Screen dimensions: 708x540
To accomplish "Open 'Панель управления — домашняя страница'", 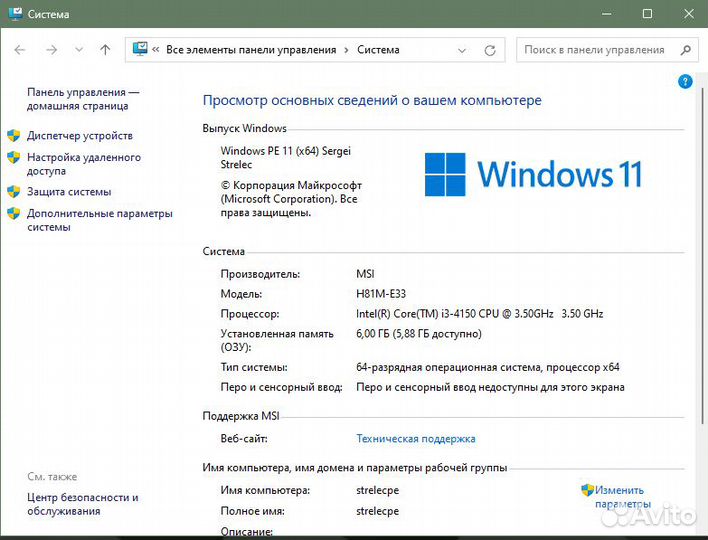I will pos(83,99).
